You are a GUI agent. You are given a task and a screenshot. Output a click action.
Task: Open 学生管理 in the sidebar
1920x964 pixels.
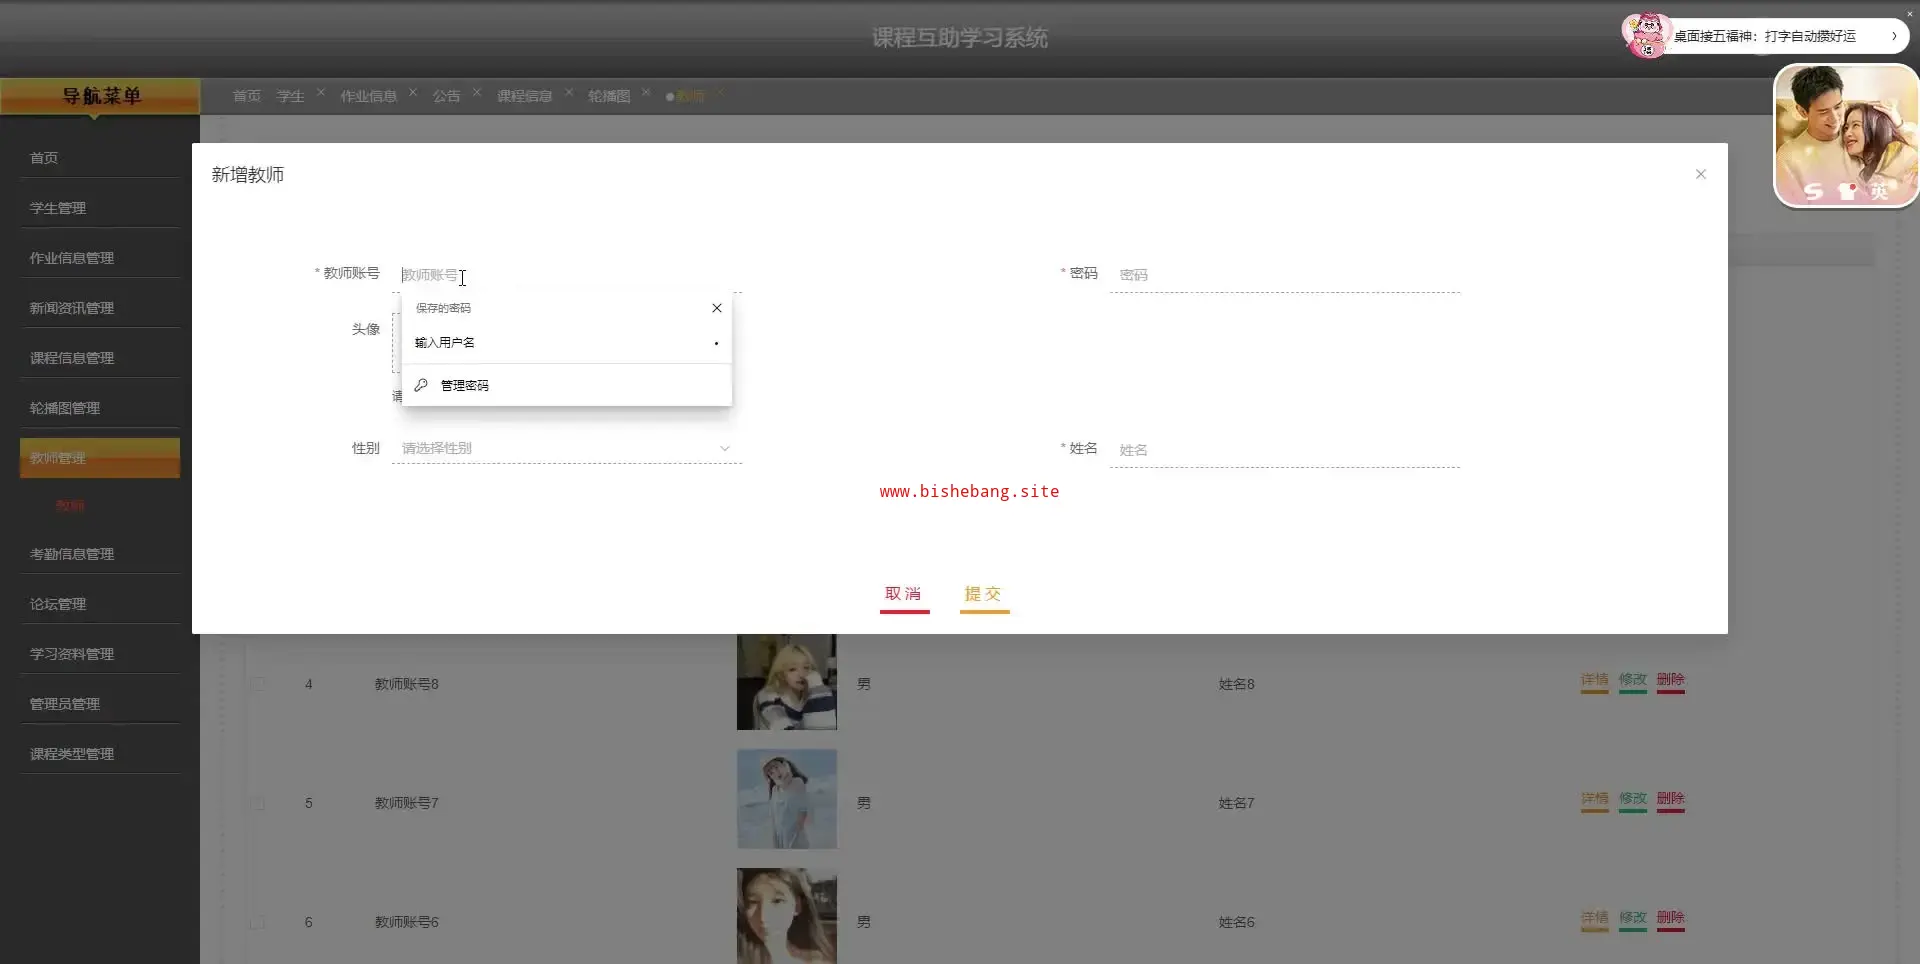click(100, 208)
